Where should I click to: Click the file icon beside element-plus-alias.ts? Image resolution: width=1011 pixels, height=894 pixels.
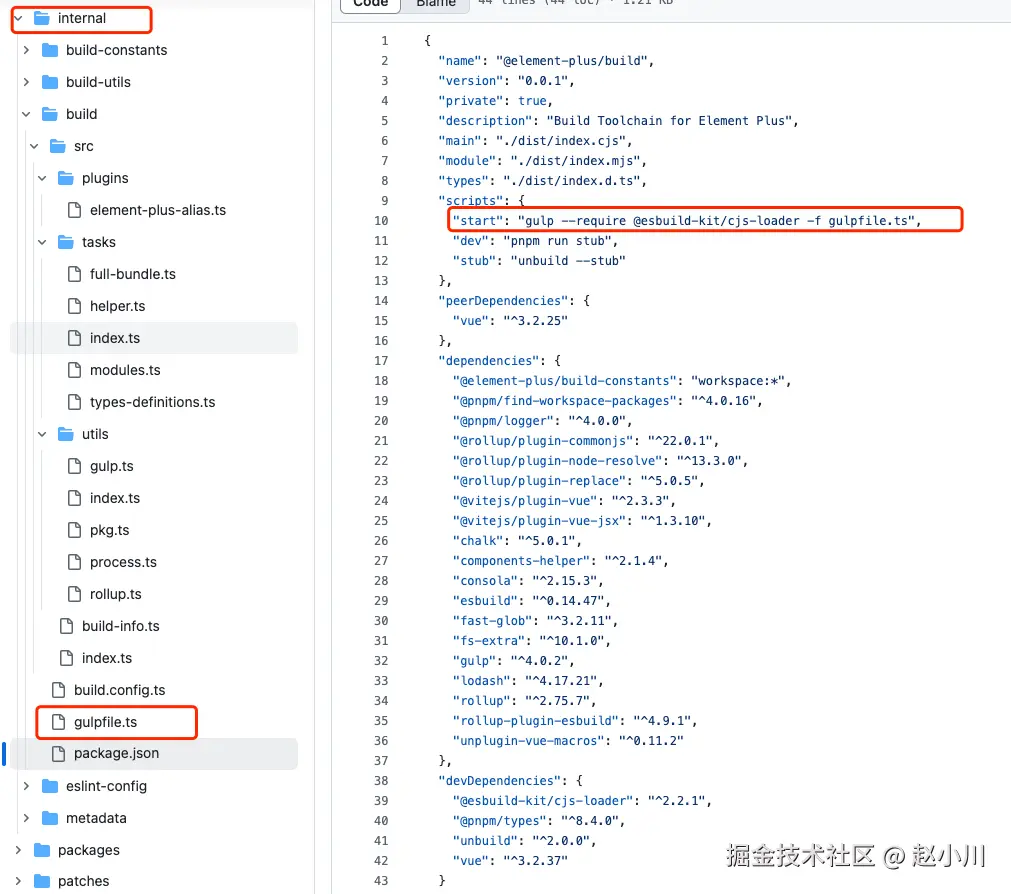click(75, 210)
